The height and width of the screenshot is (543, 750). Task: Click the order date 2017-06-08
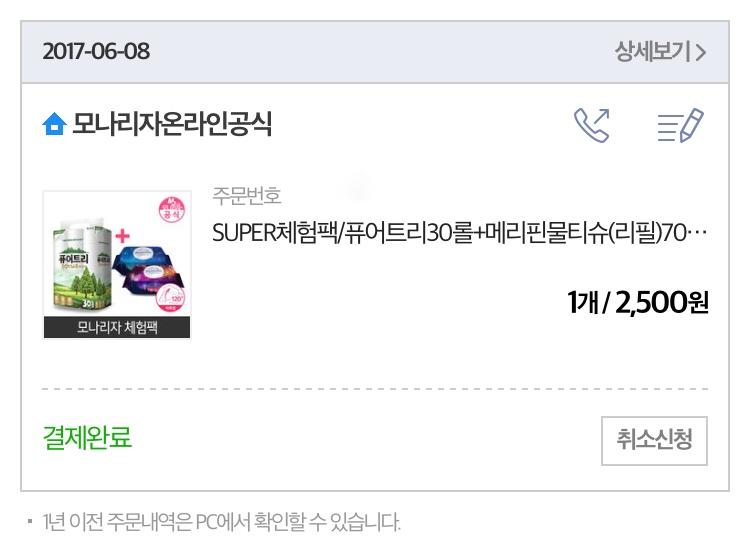tap(96, 52)
